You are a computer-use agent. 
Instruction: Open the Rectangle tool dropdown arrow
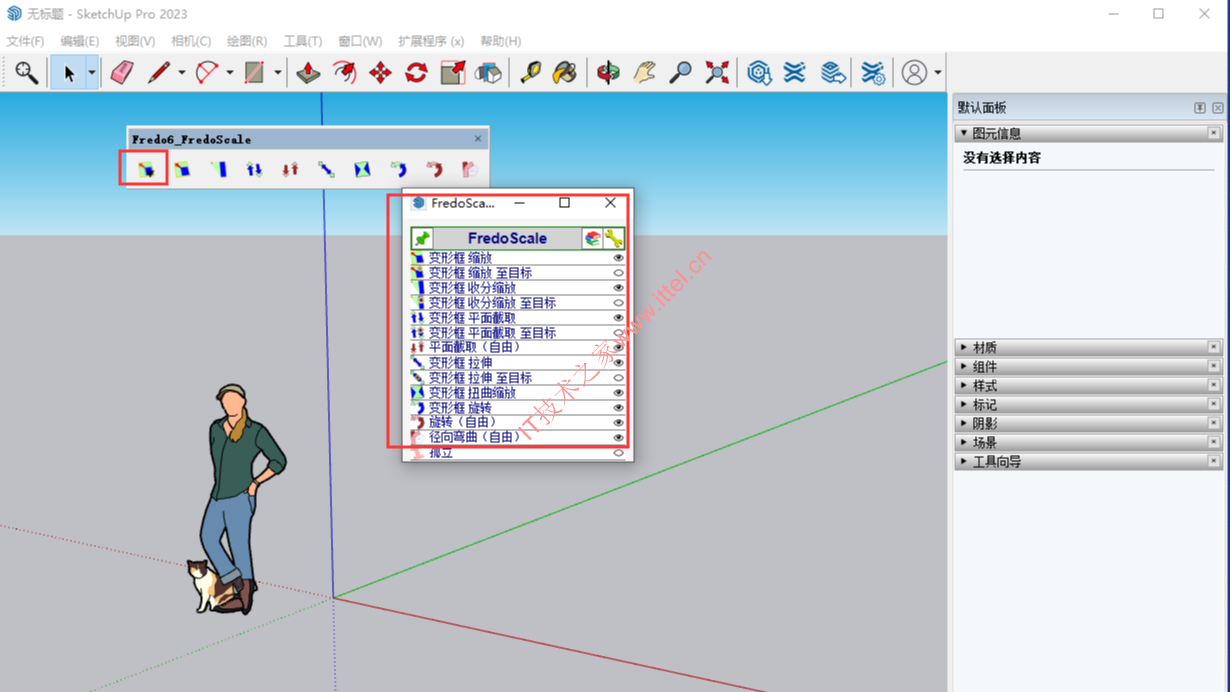point(277,72)
